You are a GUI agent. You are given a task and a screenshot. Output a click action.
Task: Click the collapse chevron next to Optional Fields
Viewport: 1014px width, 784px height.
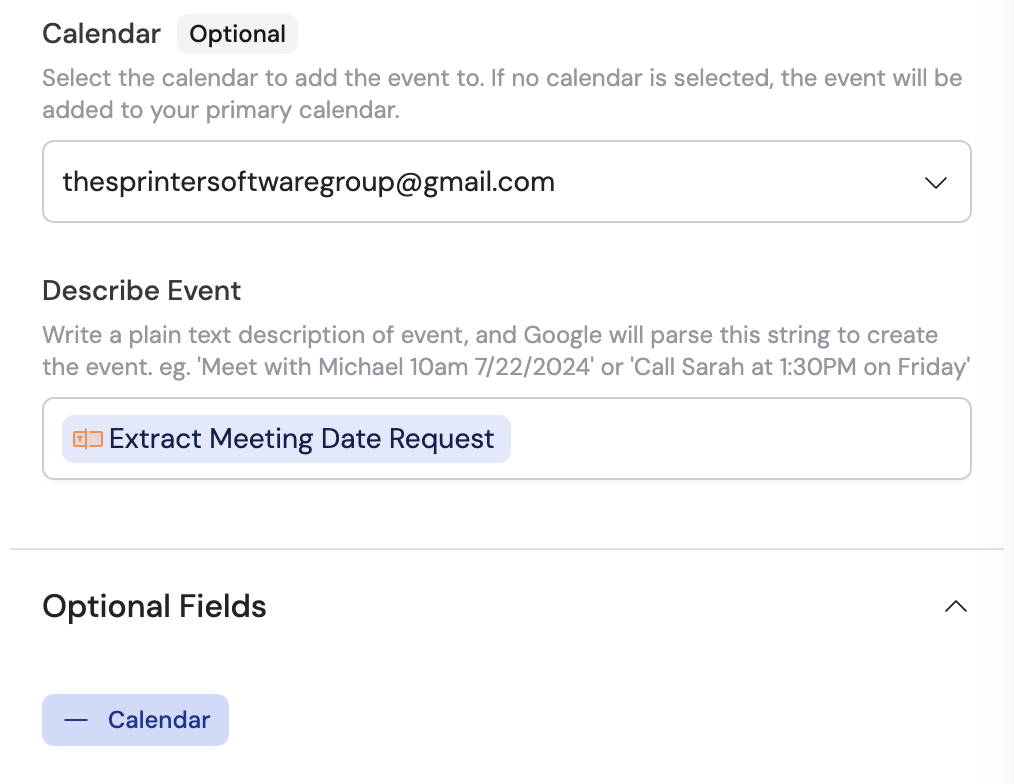tap(955, 606)
